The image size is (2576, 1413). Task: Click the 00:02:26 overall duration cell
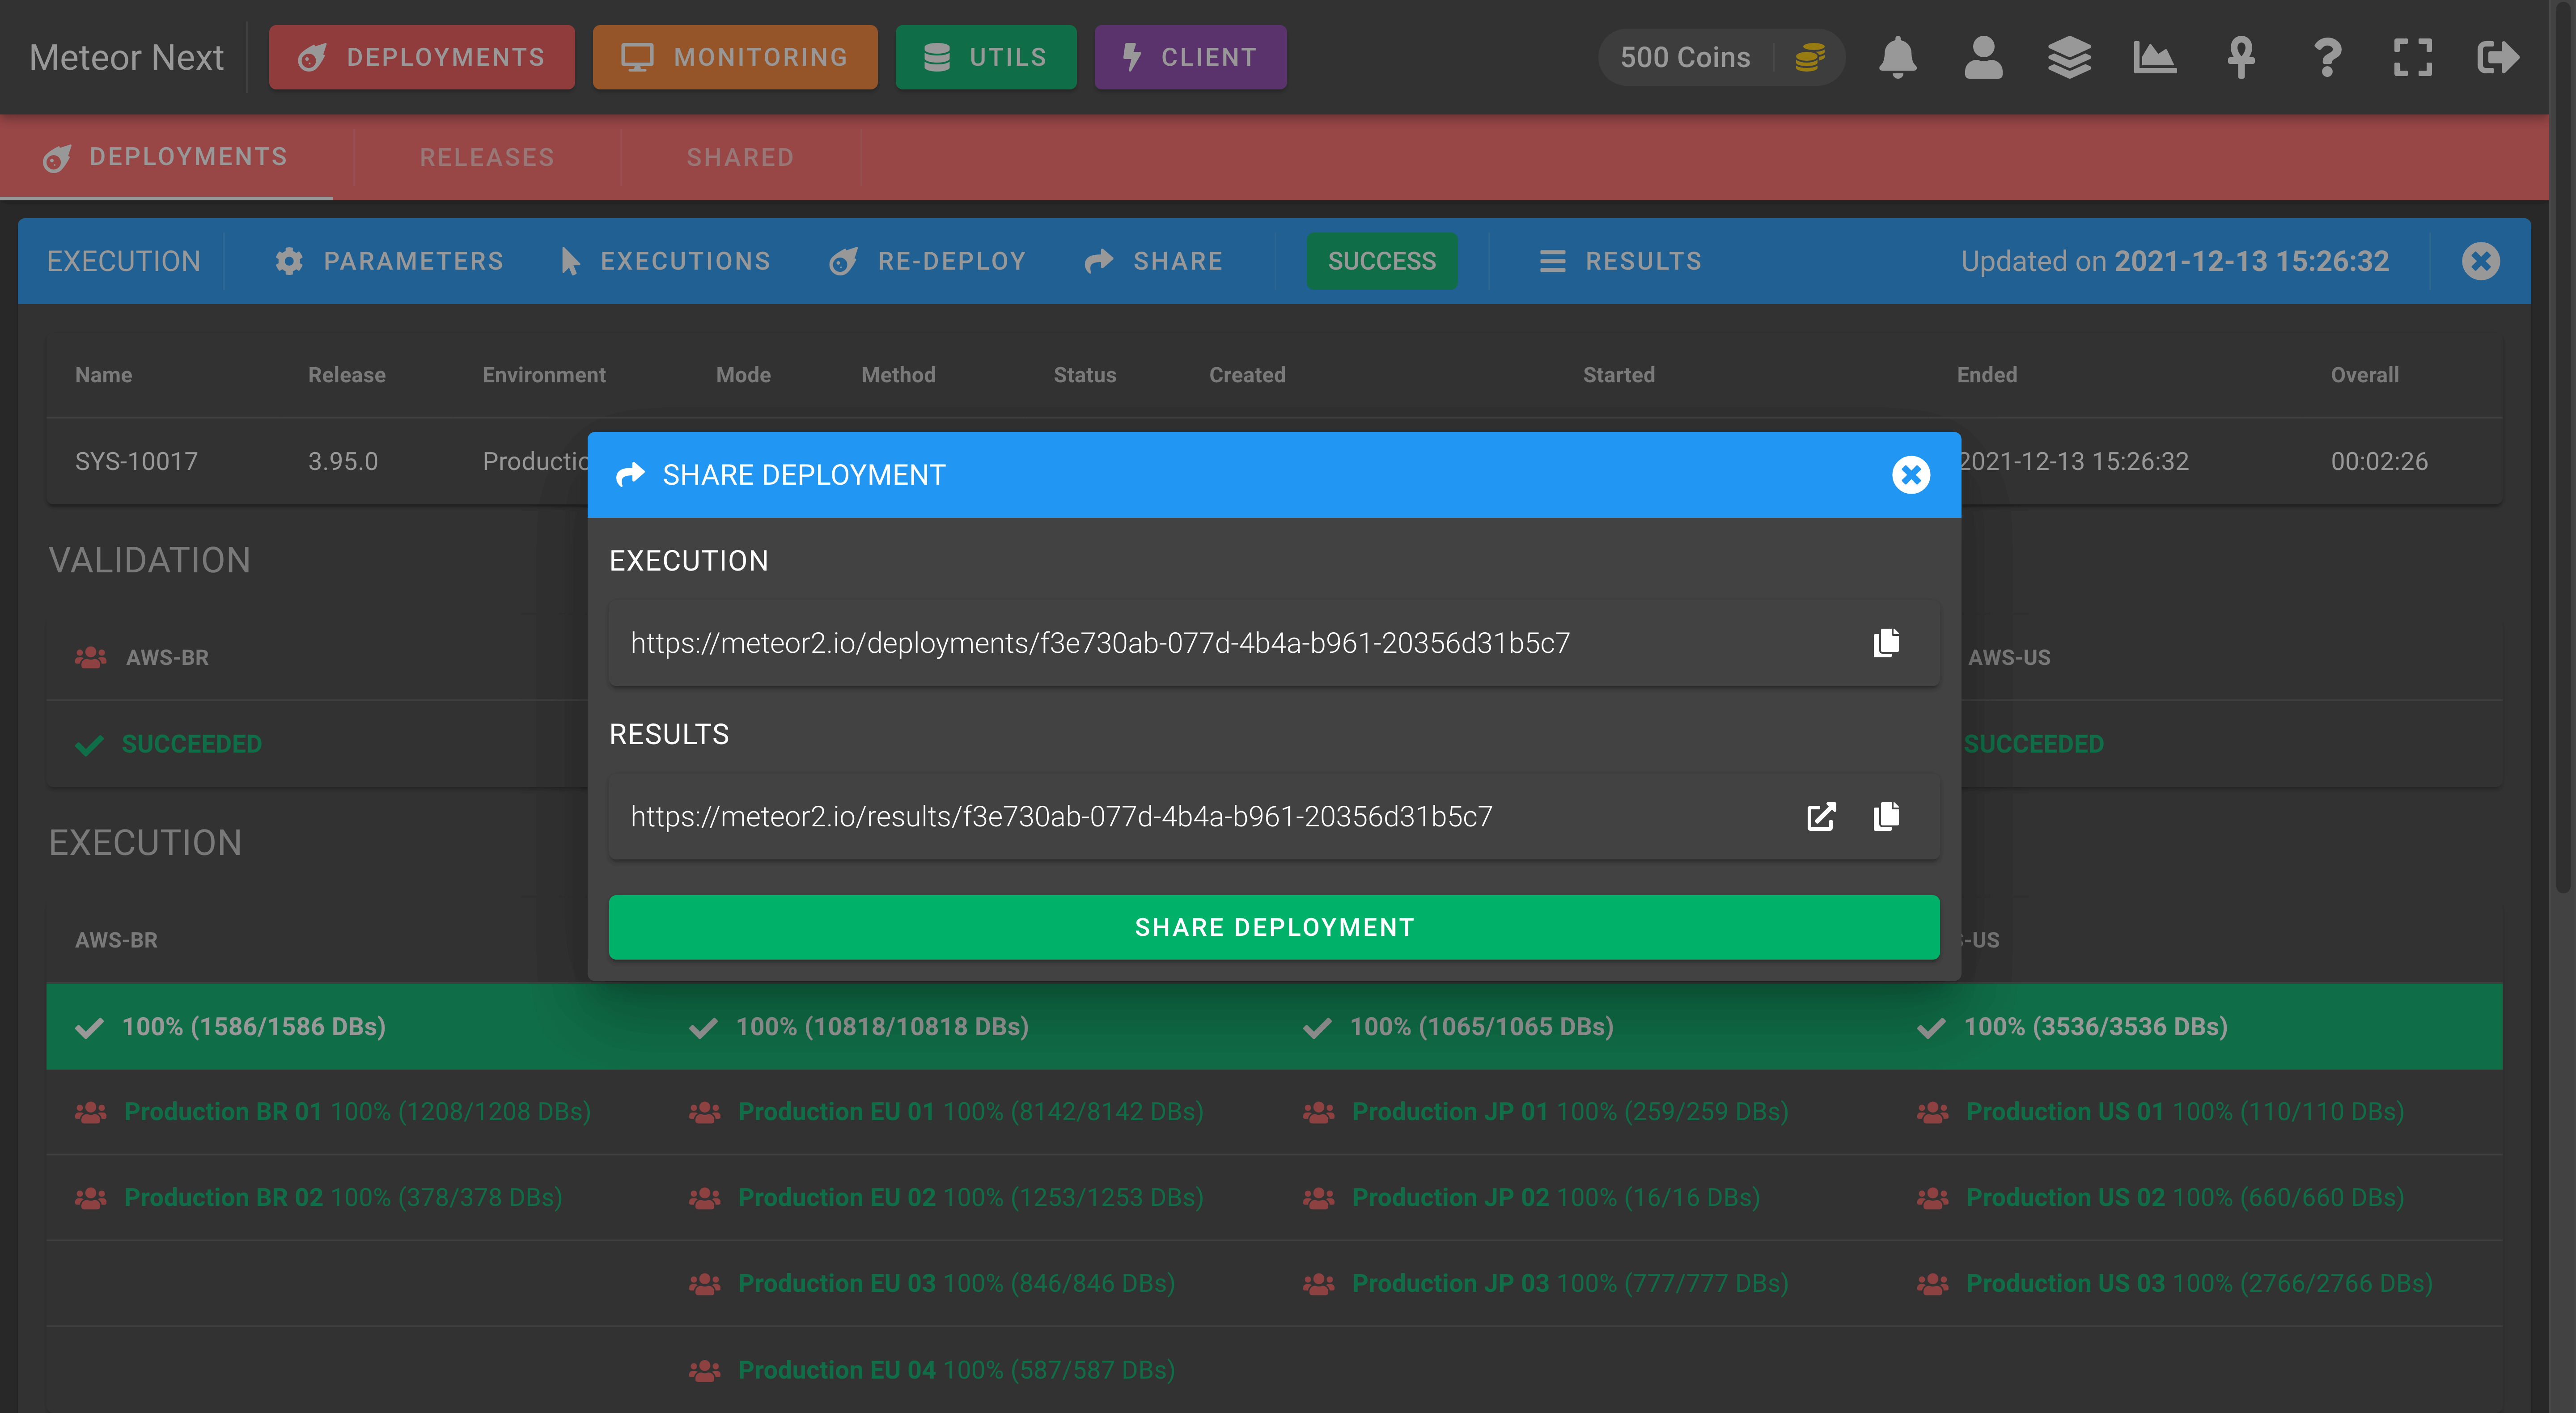[2379, 461]
